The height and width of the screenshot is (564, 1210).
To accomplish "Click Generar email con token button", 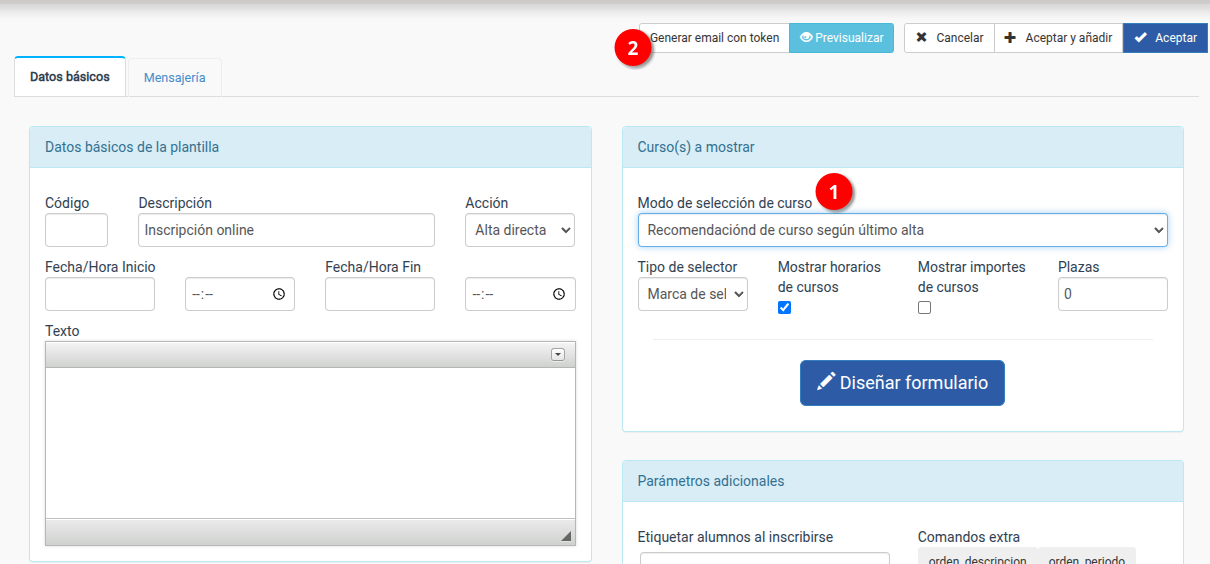I will (x=715, y=38).
